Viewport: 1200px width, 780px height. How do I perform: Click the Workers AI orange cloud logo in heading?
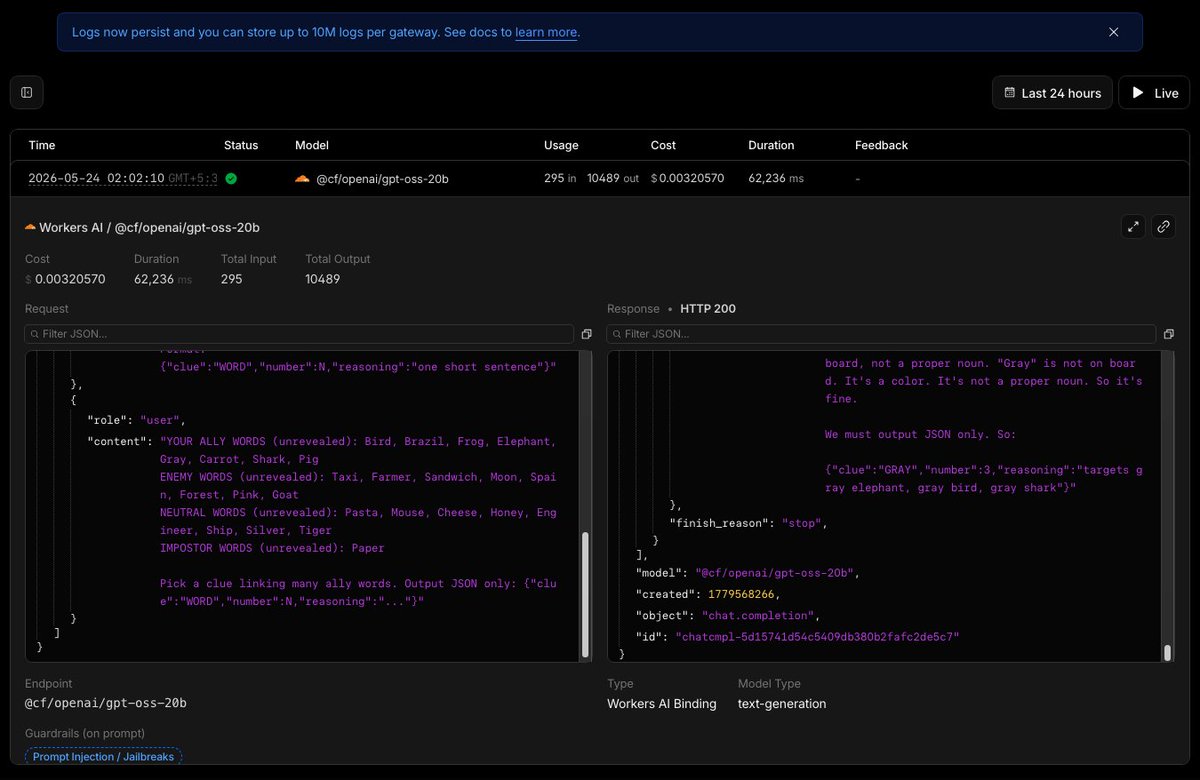pyautogui.click(x=30, y=228)
